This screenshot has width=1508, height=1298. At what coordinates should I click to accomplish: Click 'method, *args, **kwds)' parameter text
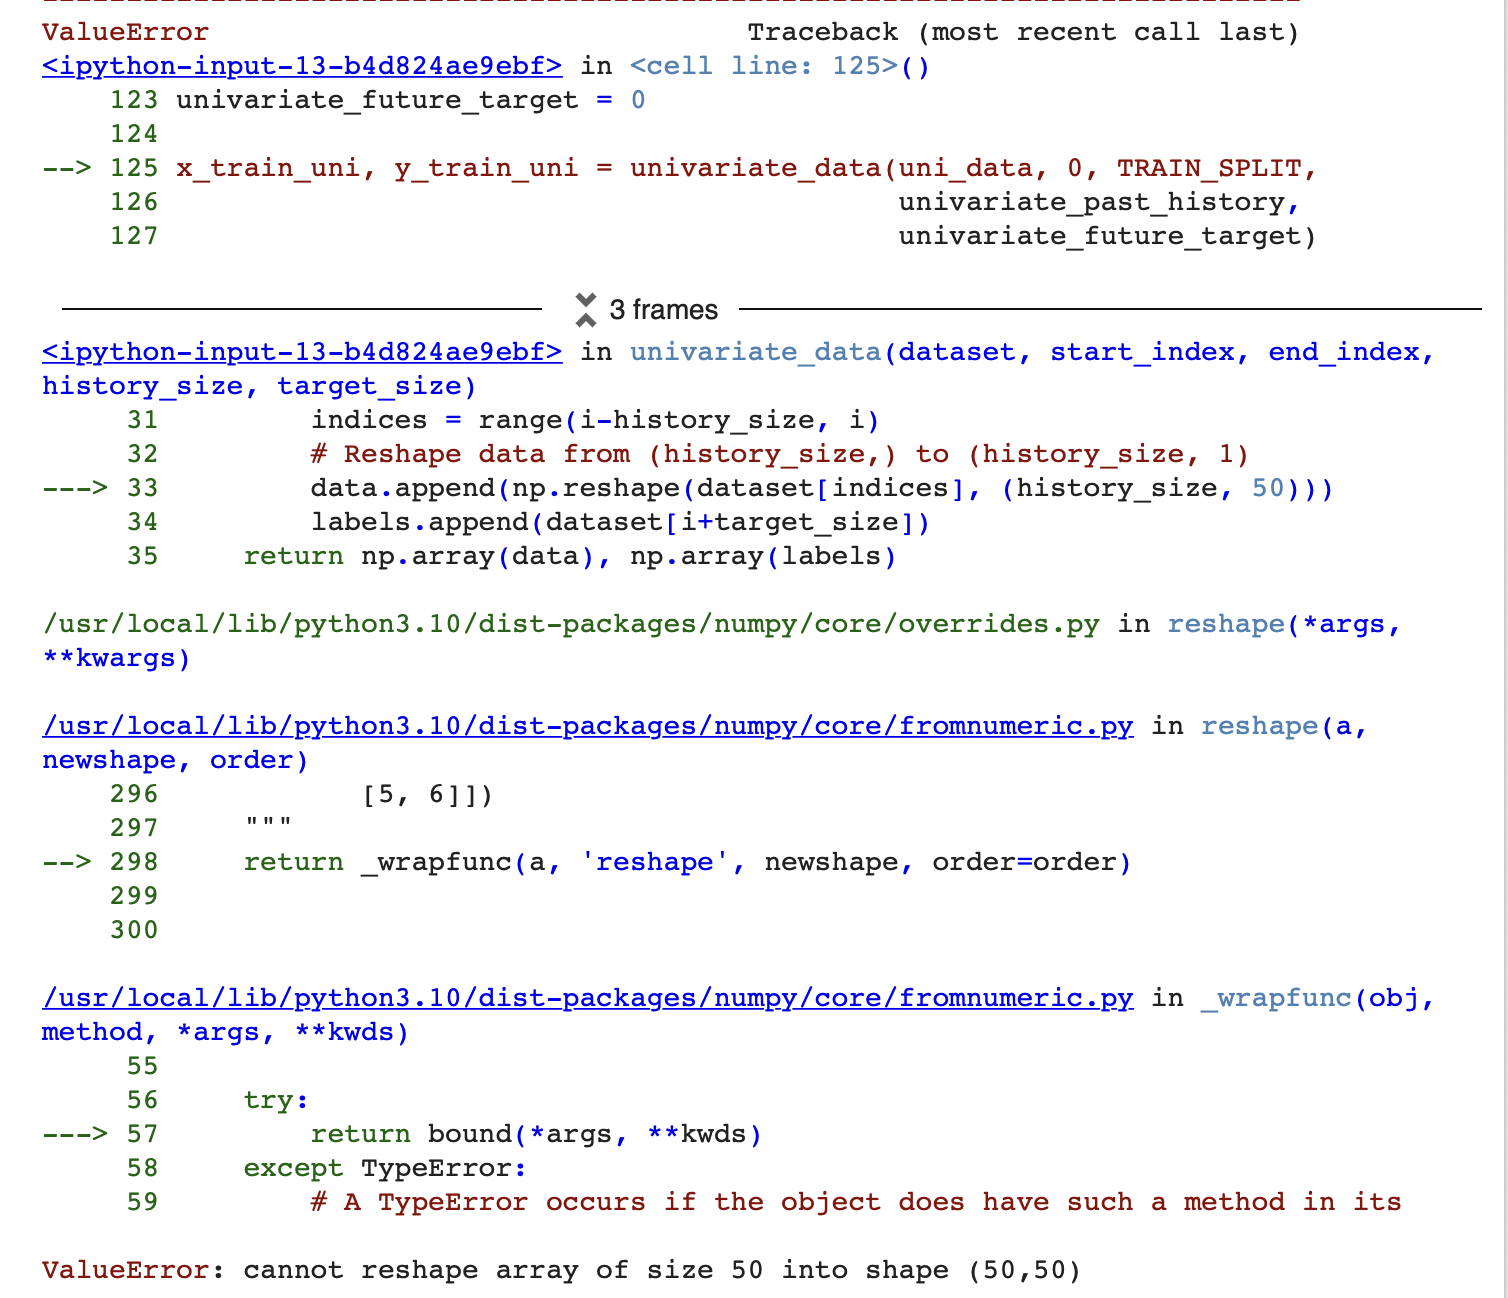226,1032
